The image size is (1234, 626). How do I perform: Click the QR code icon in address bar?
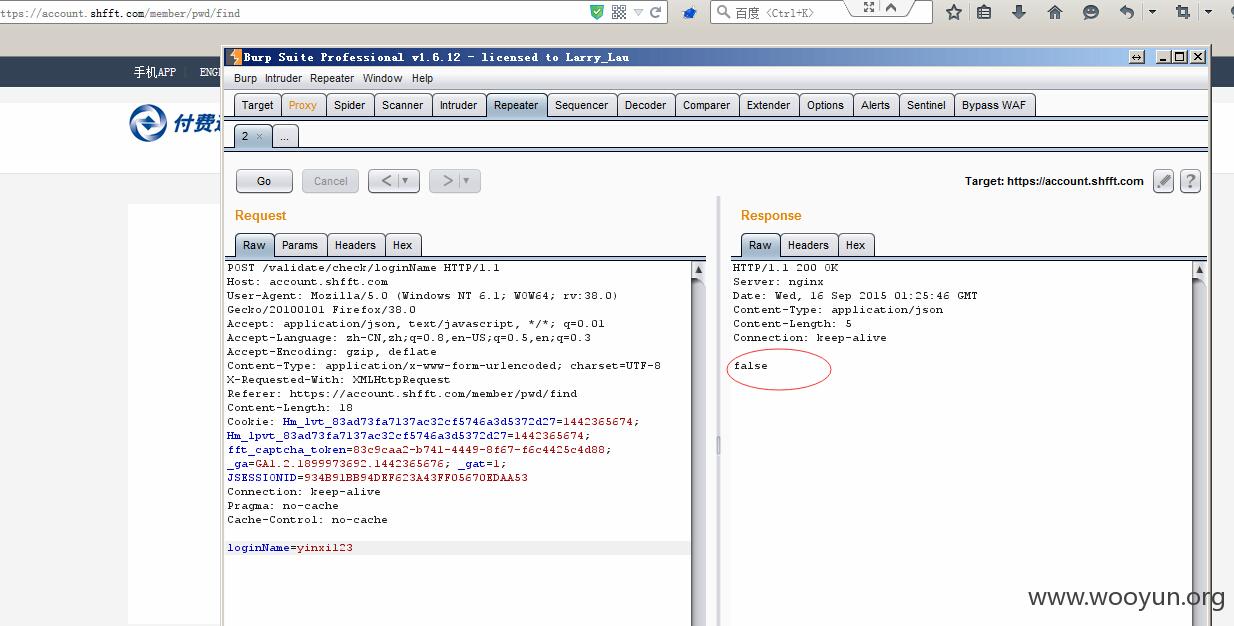coord(618,12)
